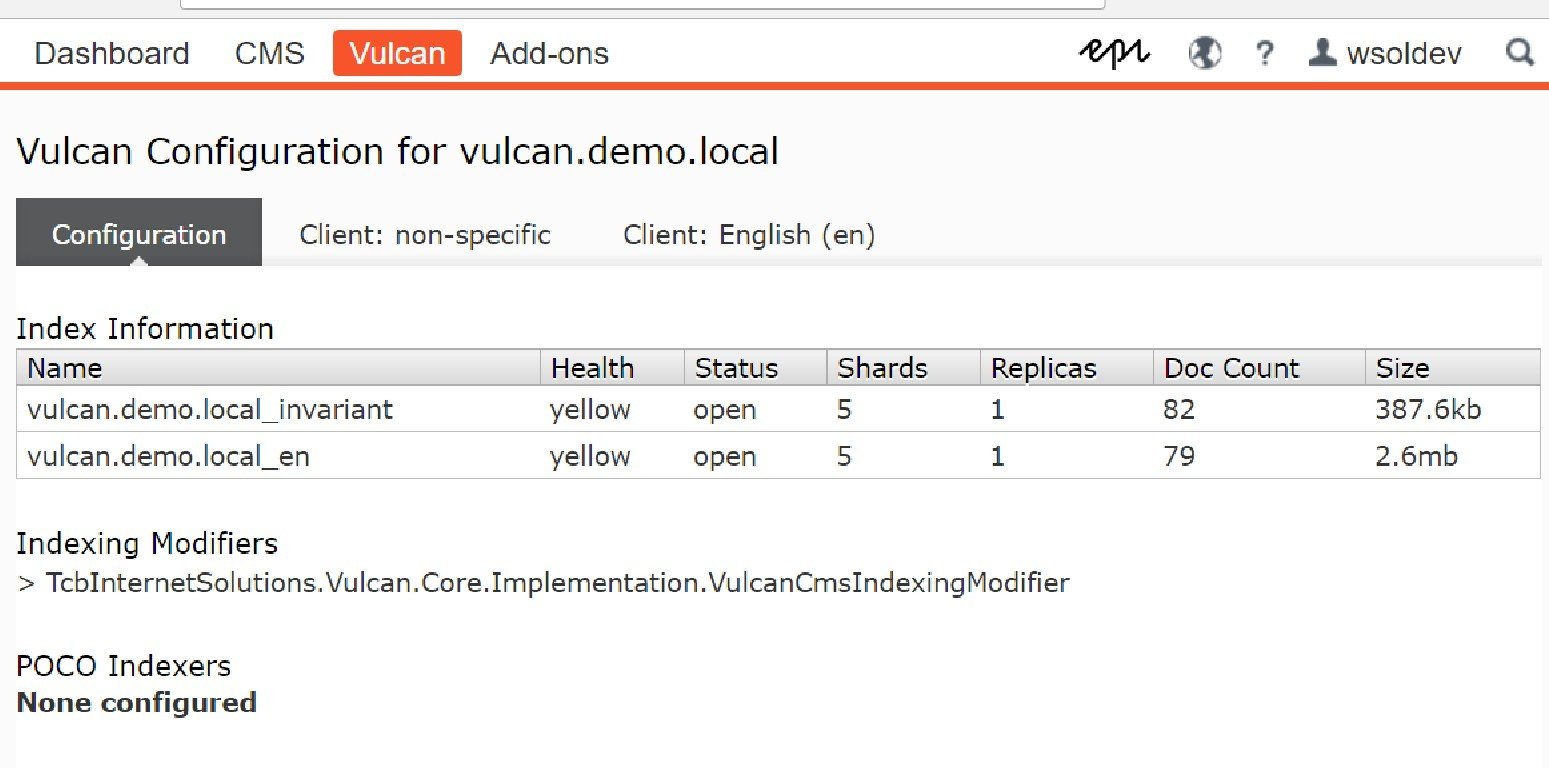This screenshot has width=1549, height=768.
Task: Open the Add-ons menu
Action: (x=549, y=53)
